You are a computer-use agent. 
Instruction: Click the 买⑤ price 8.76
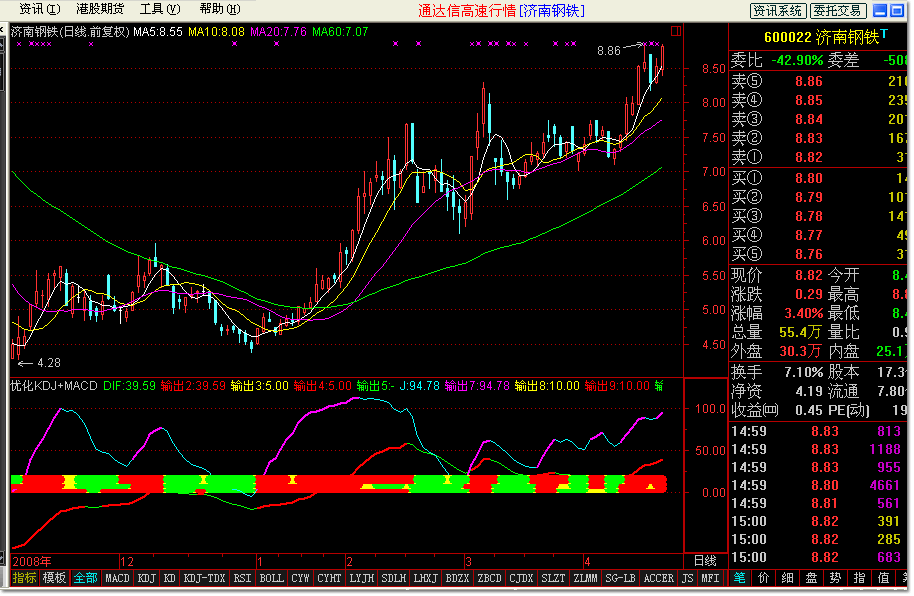809,254
